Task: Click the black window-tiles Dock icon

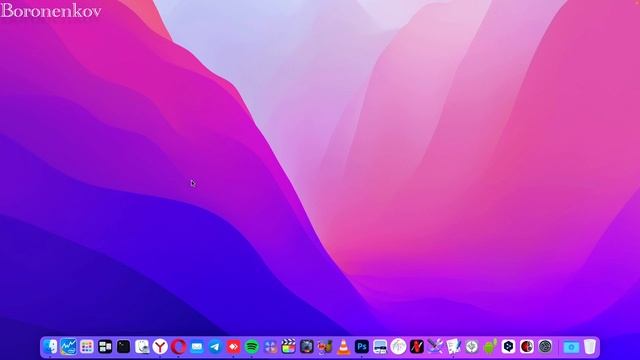Action: (105, 347)
